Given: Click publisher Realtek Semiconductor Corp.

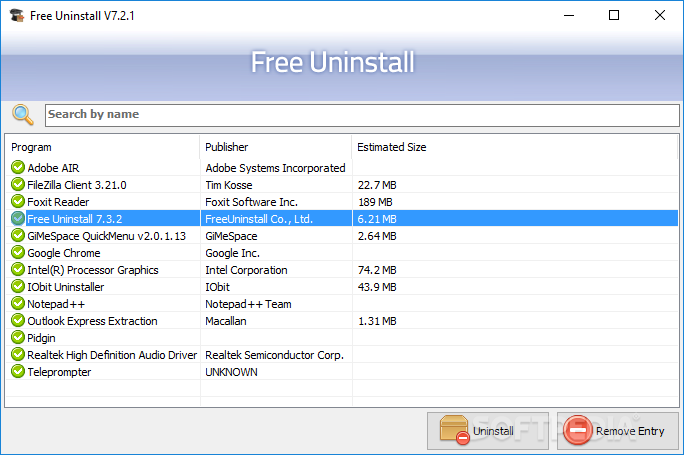Looking at the screenshot, I should pos(274,355).
